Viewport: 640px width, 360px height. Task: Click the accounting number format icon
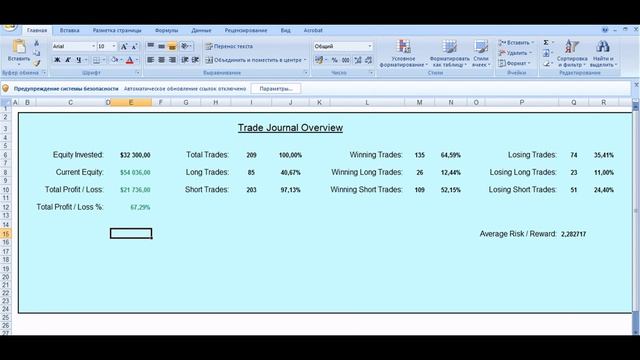tap(318, 60)
